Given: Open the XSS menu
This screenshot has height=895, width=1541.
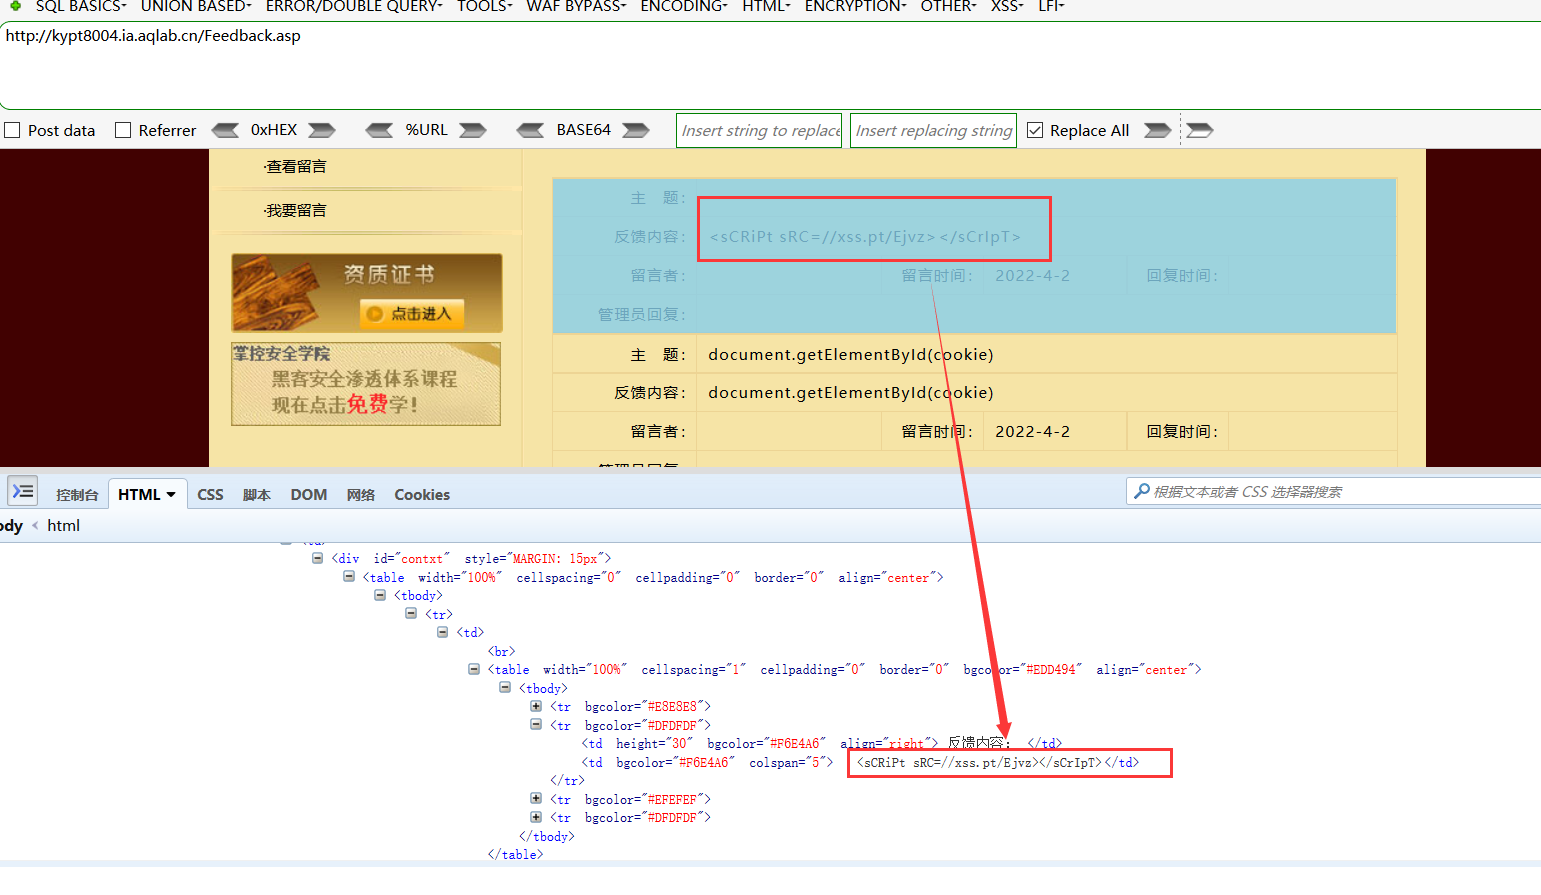Looking at the screenshot, I should (1007, 6).
